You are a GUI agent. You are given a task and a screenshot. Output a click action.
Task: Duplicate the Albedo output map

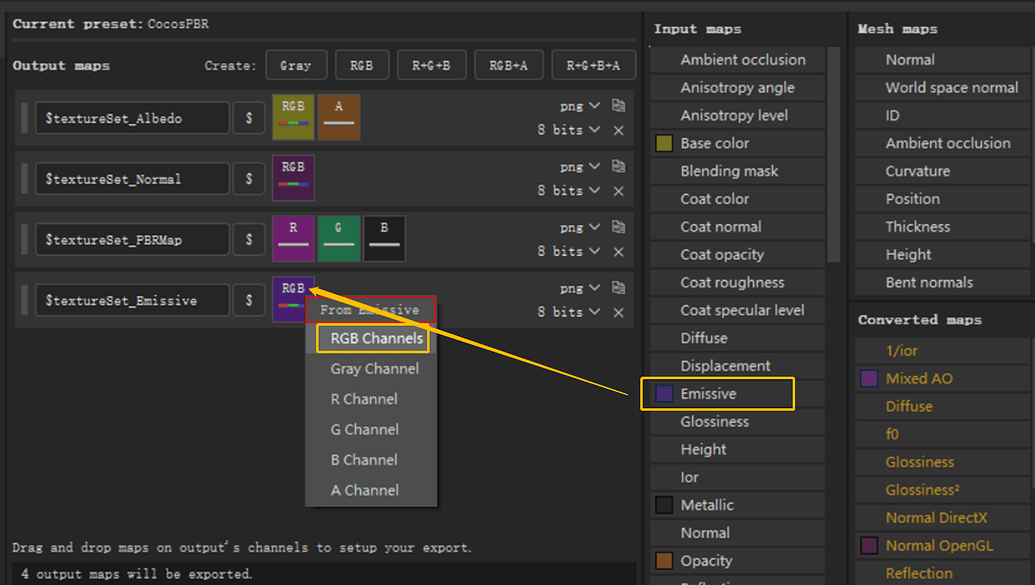(x=619, y=105)
